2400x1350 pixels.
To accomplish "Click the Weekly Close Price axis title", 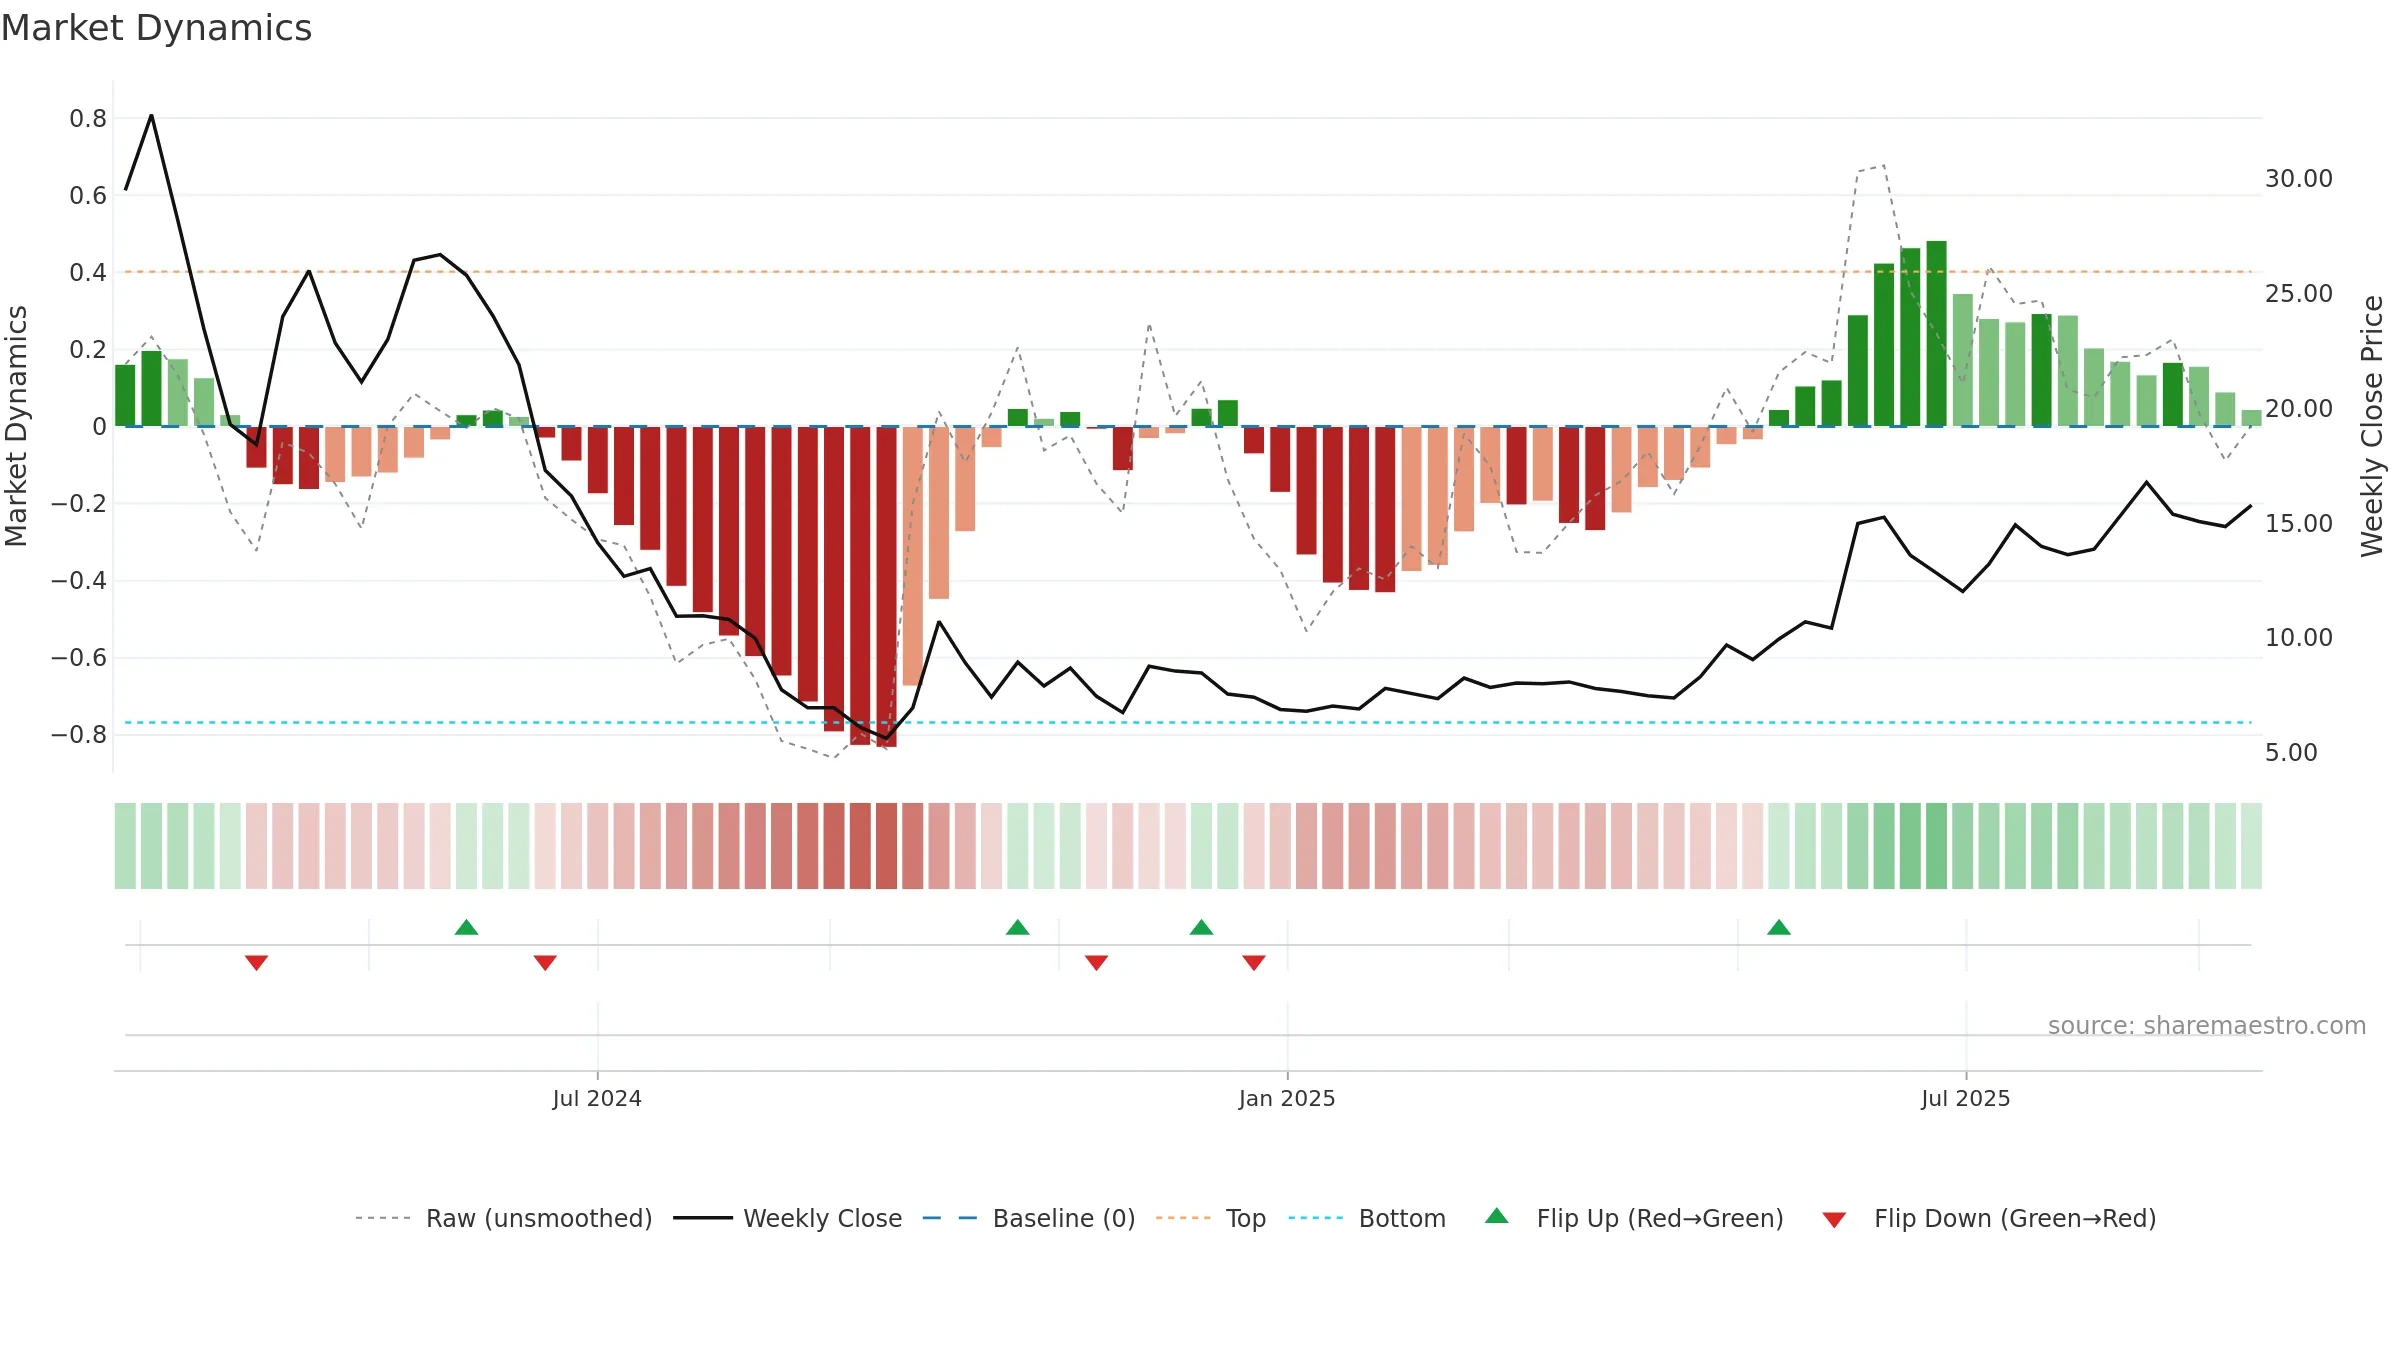I will (2372, 426).
